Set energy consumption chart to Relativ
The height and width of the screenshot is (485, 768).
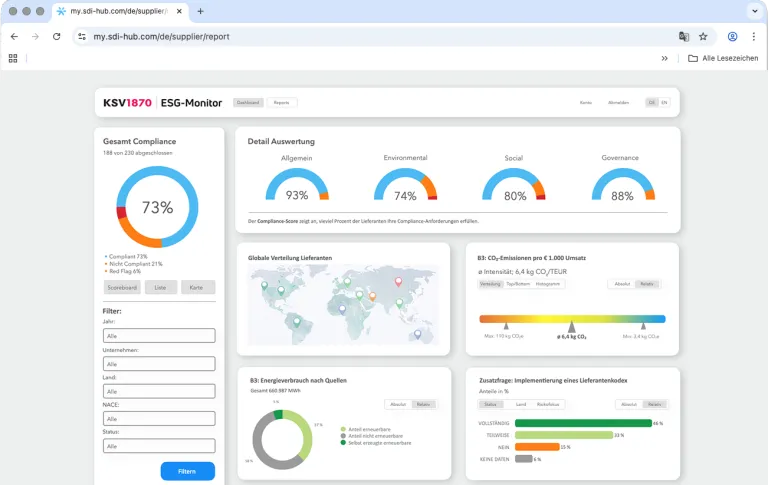pyautogui.click(x=424, y=404)
